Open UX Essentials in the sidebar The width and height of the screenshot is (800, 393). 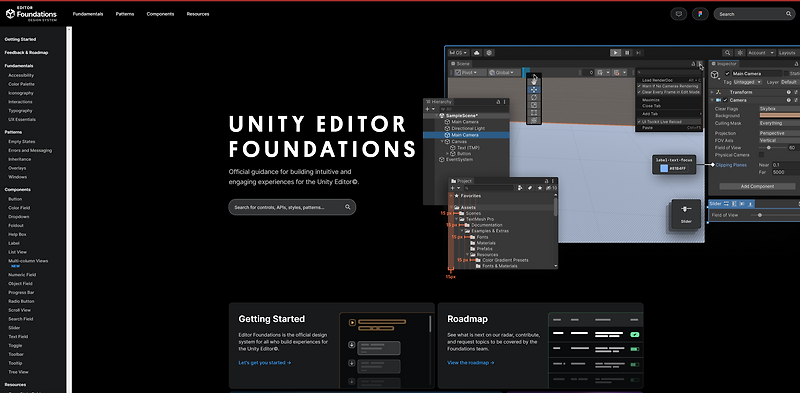pos(22,119)
